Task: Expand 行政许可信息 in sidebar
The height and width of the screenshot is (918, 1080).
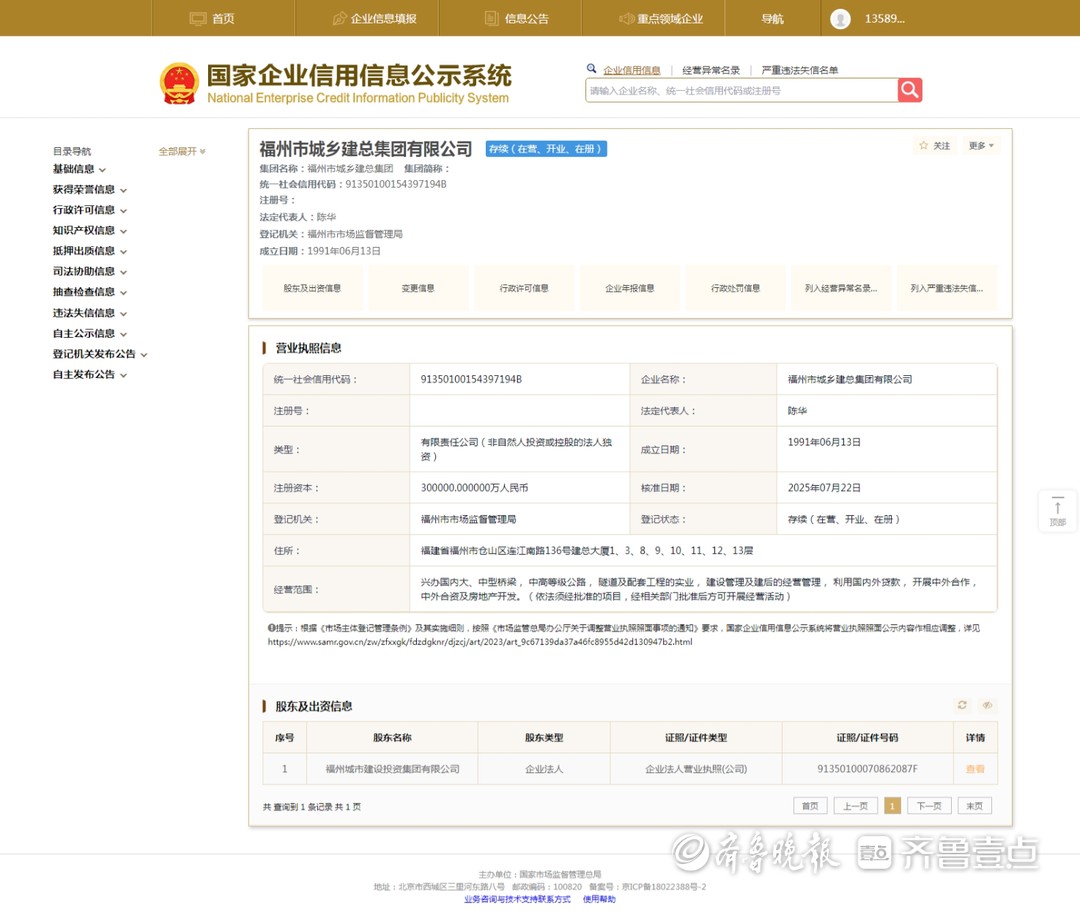Action: tap(90, 210)
